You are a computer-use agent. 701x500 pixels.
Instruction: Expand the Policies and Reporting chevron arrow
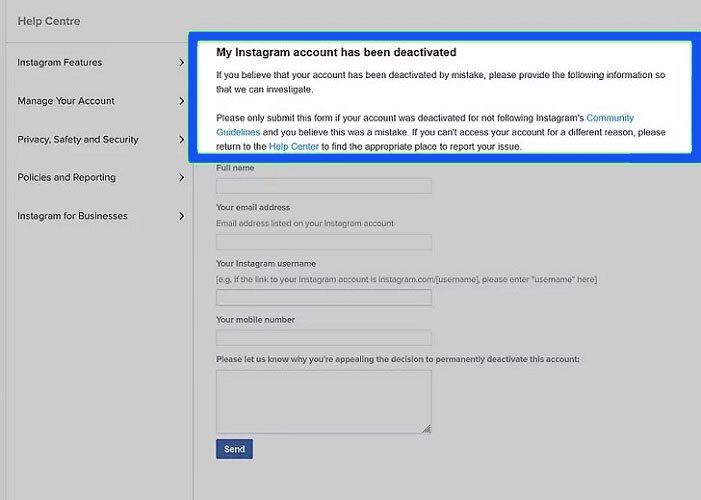181,178
